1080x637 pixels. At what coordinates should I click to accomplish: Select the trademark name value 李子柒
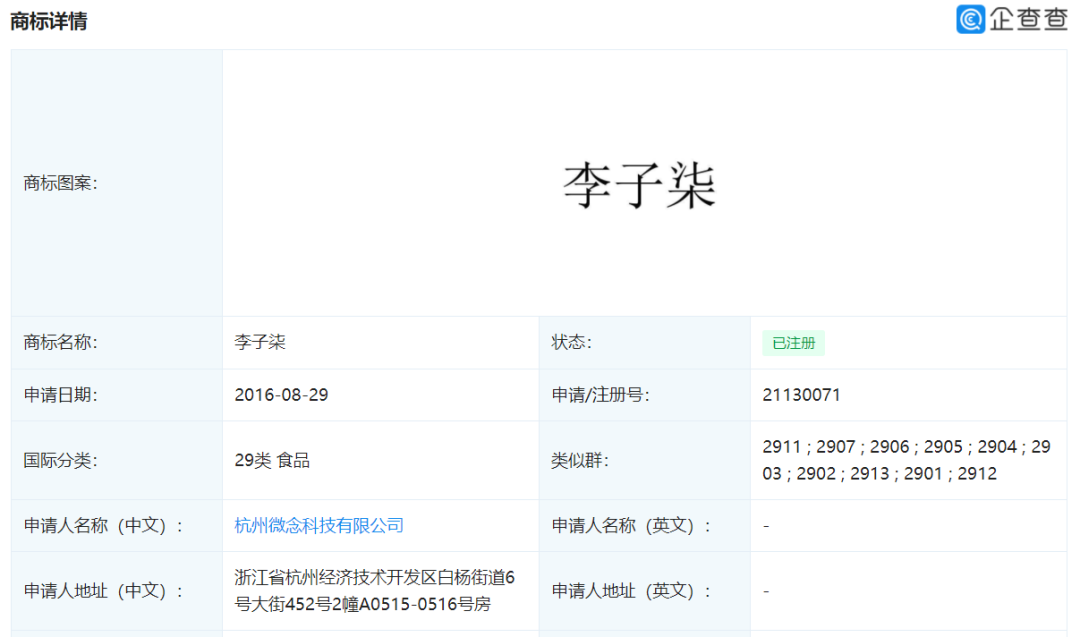click(x=260, y=342)
